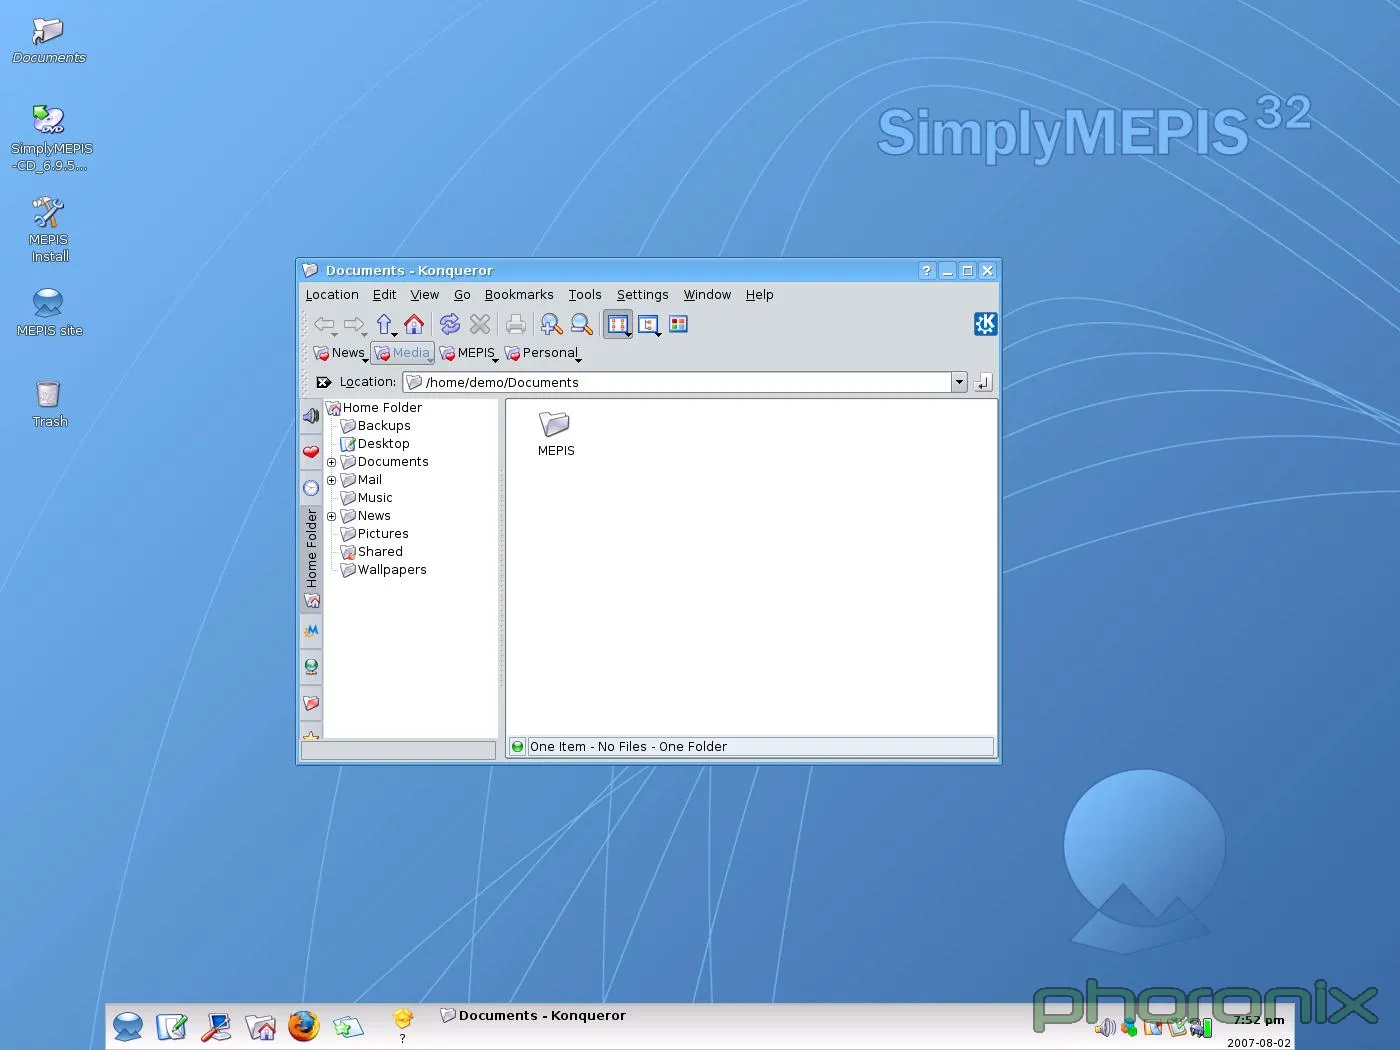Select Pictures folder in tree
This screenshot has width=1400, height=1050.
375,534
